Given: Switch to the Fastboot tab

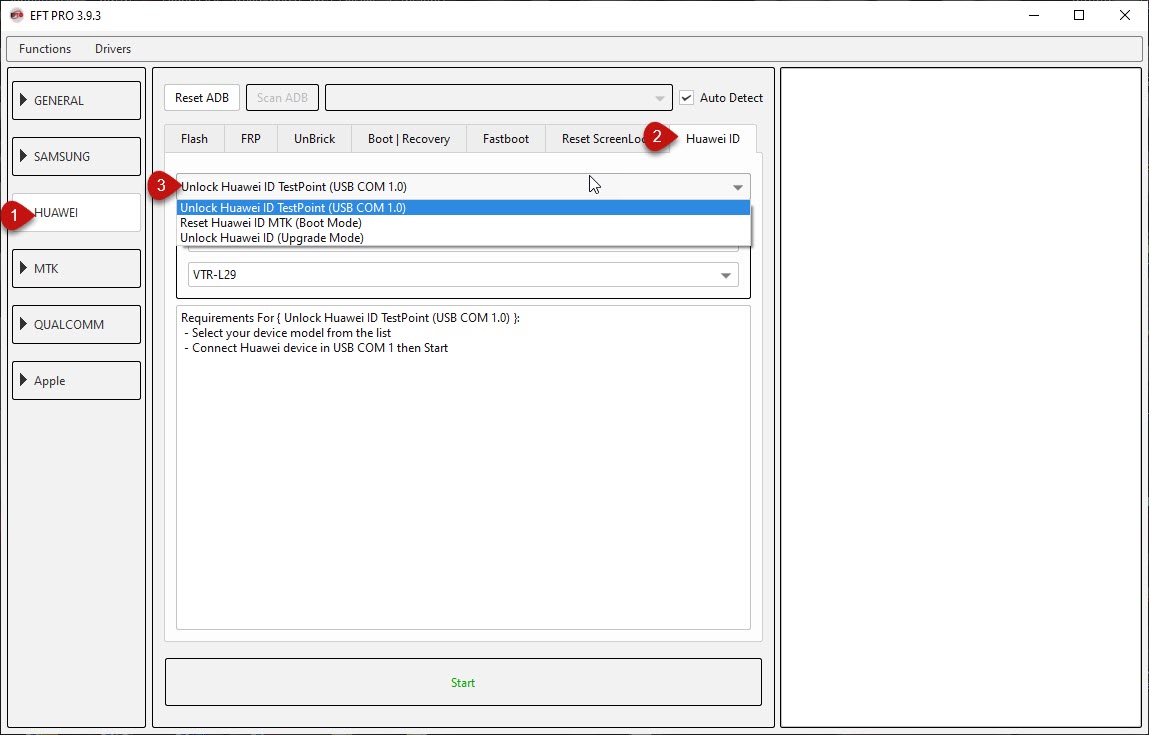Looking at the screenshot, I should coord(506,138).
